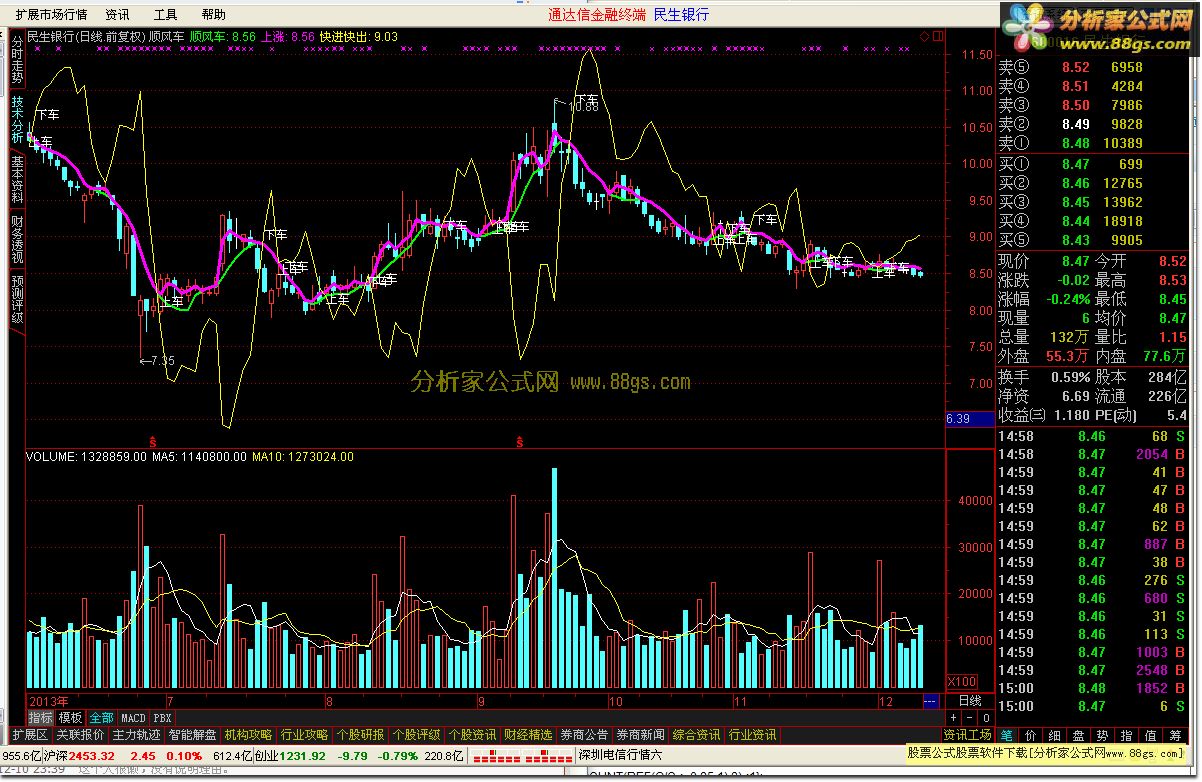
Task: Click the blue --- timeline button
Action: point(931,700)
